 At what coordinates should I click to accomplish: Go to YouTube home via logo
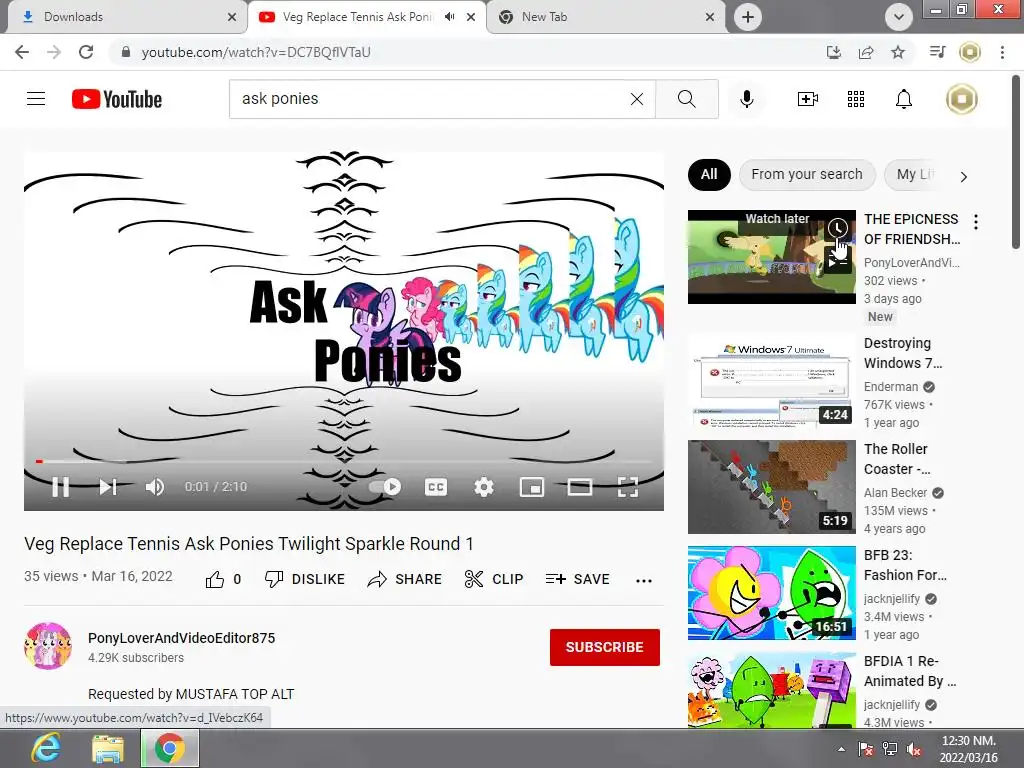tap(117, 99)
